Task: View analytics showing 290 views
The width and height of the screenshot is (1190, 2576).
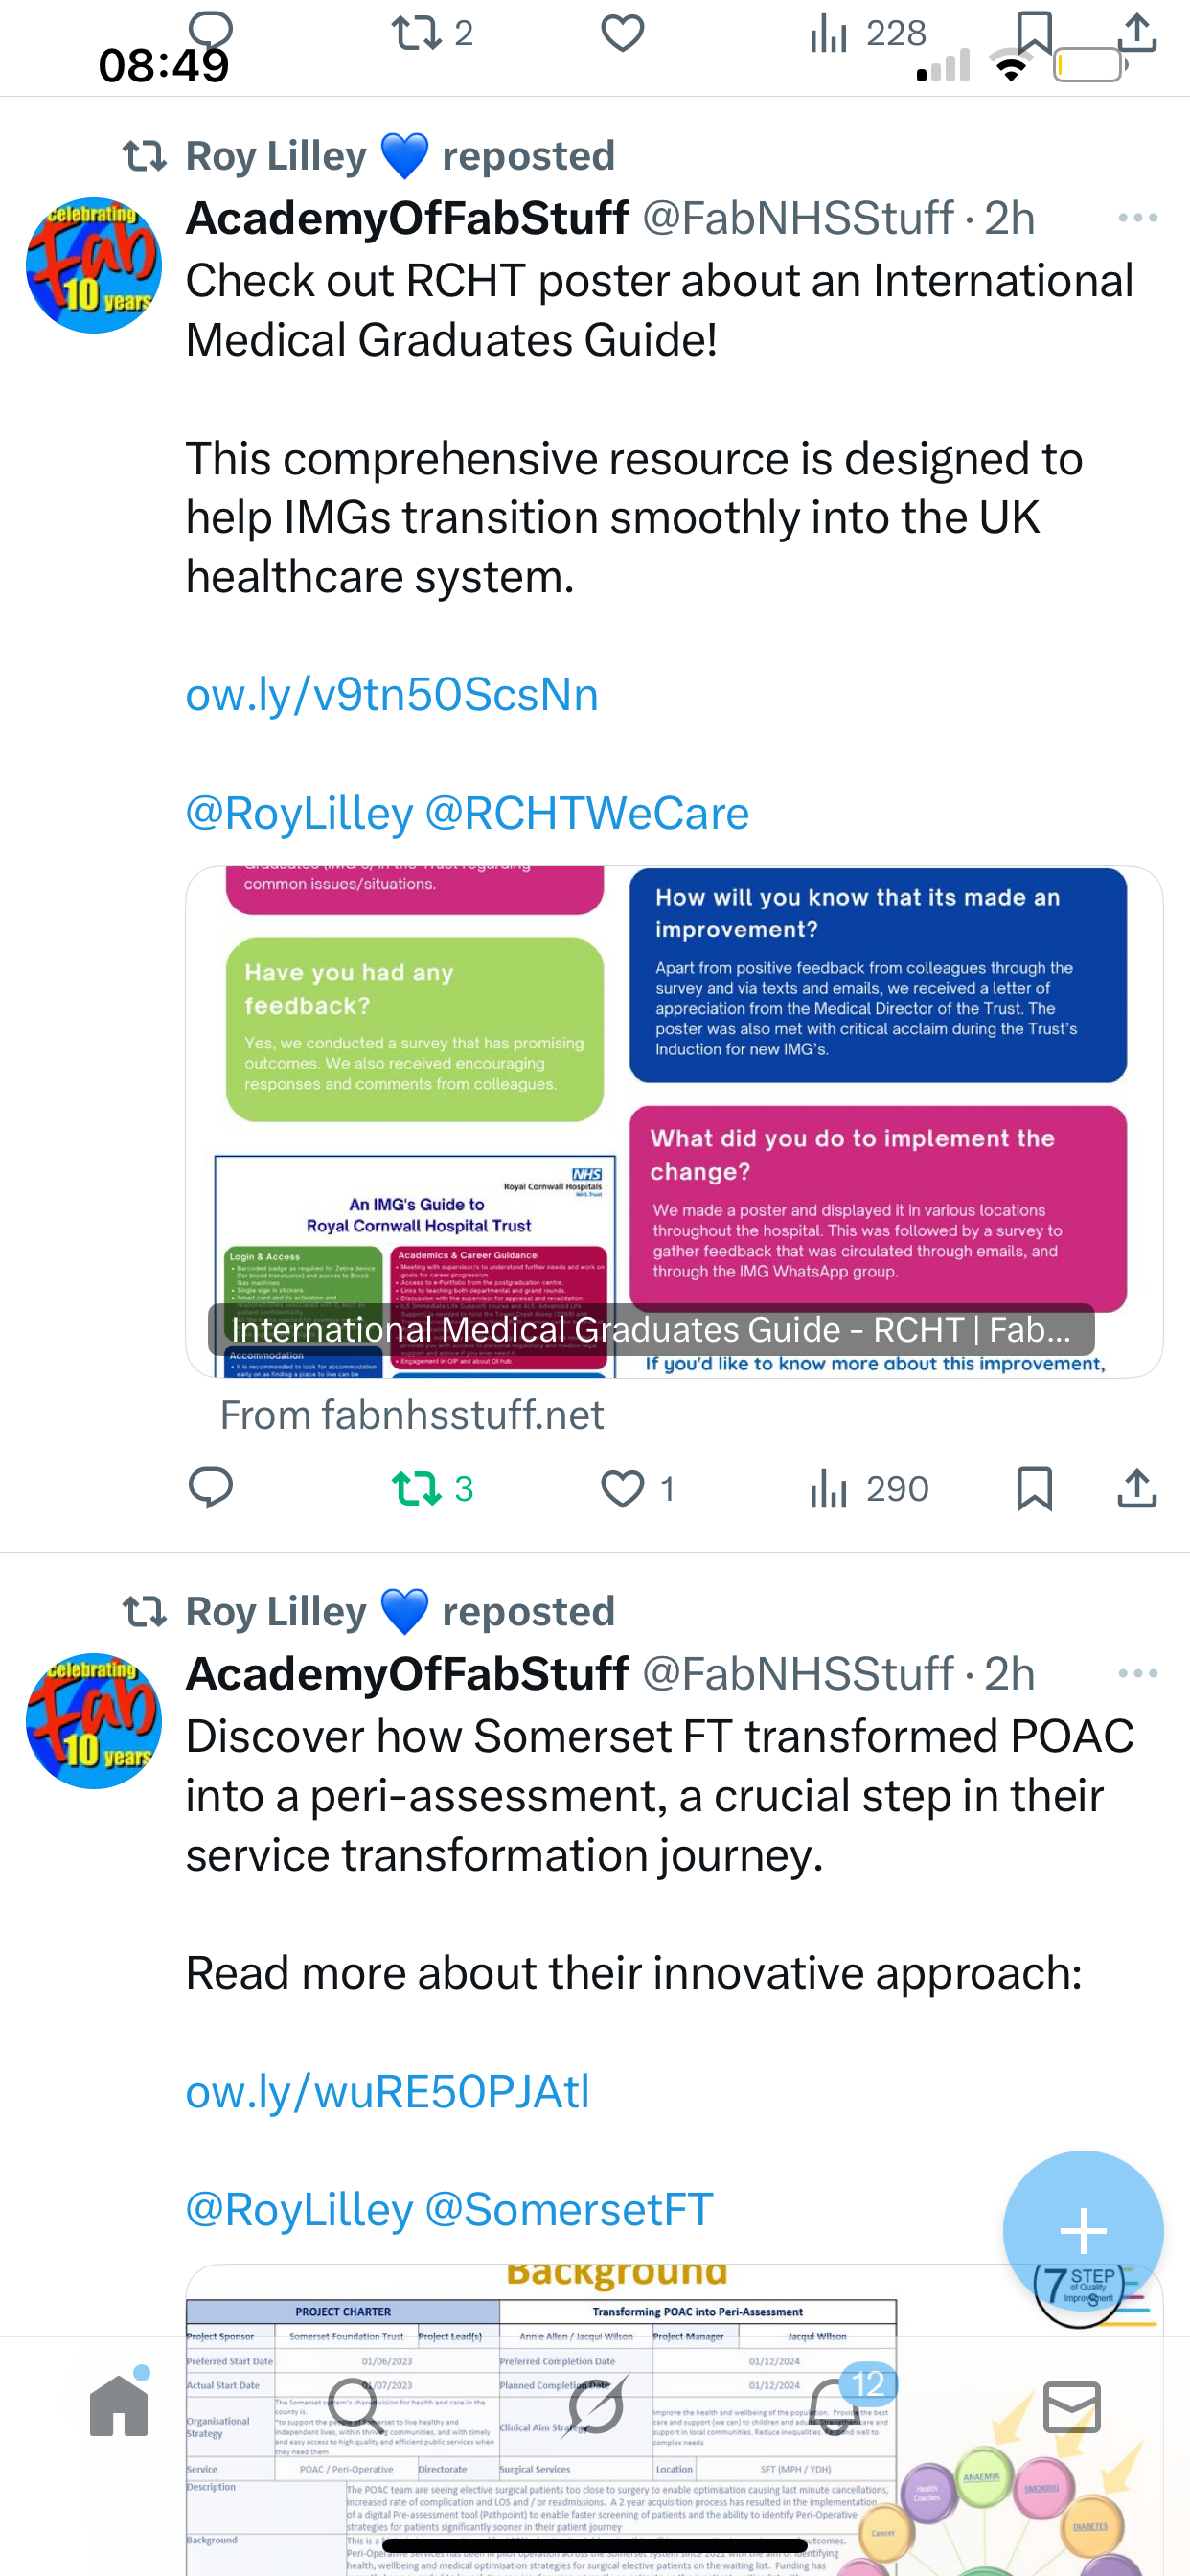Action: [x=869, y=1488]
